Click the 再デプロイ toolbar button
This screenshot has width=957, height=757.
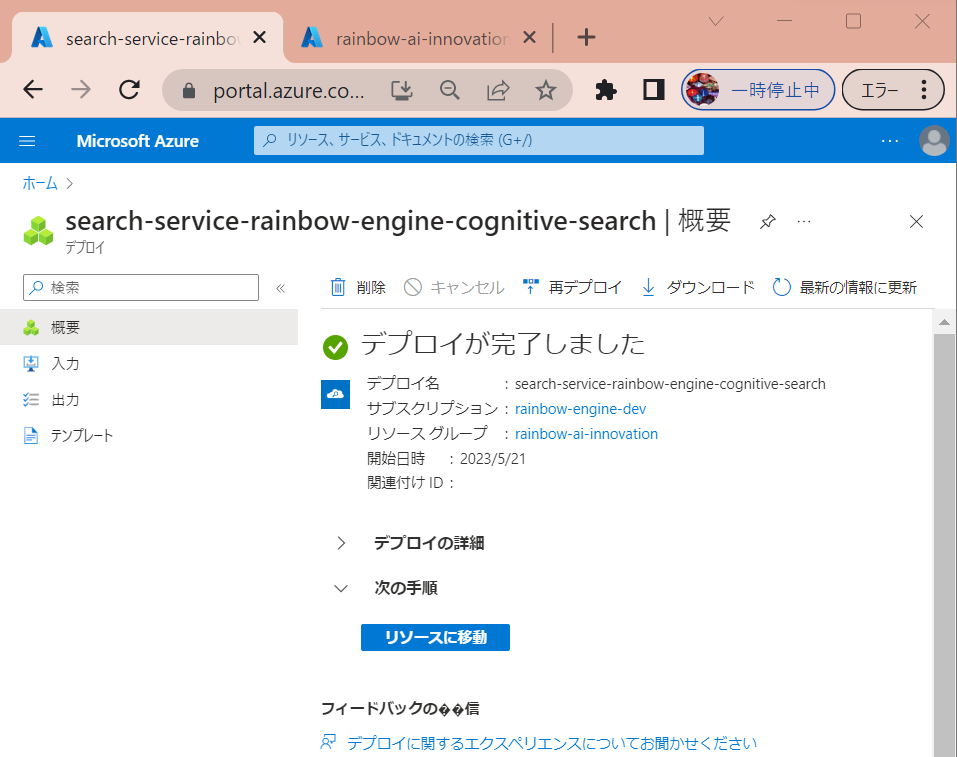click(572, 287)
